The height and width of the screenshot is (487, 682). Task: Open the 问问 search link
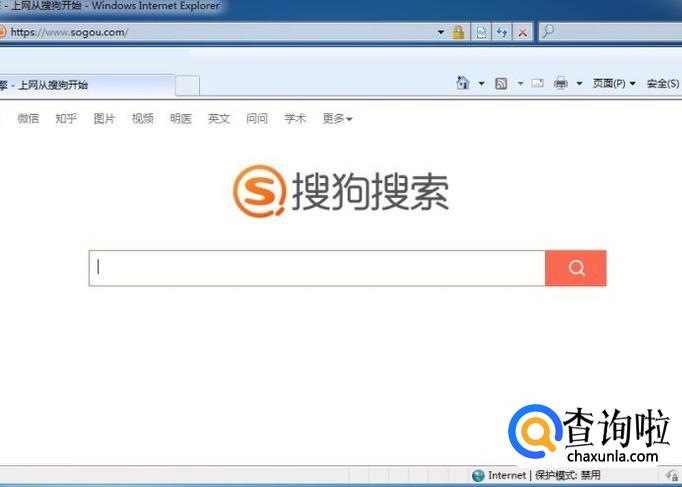257,118
